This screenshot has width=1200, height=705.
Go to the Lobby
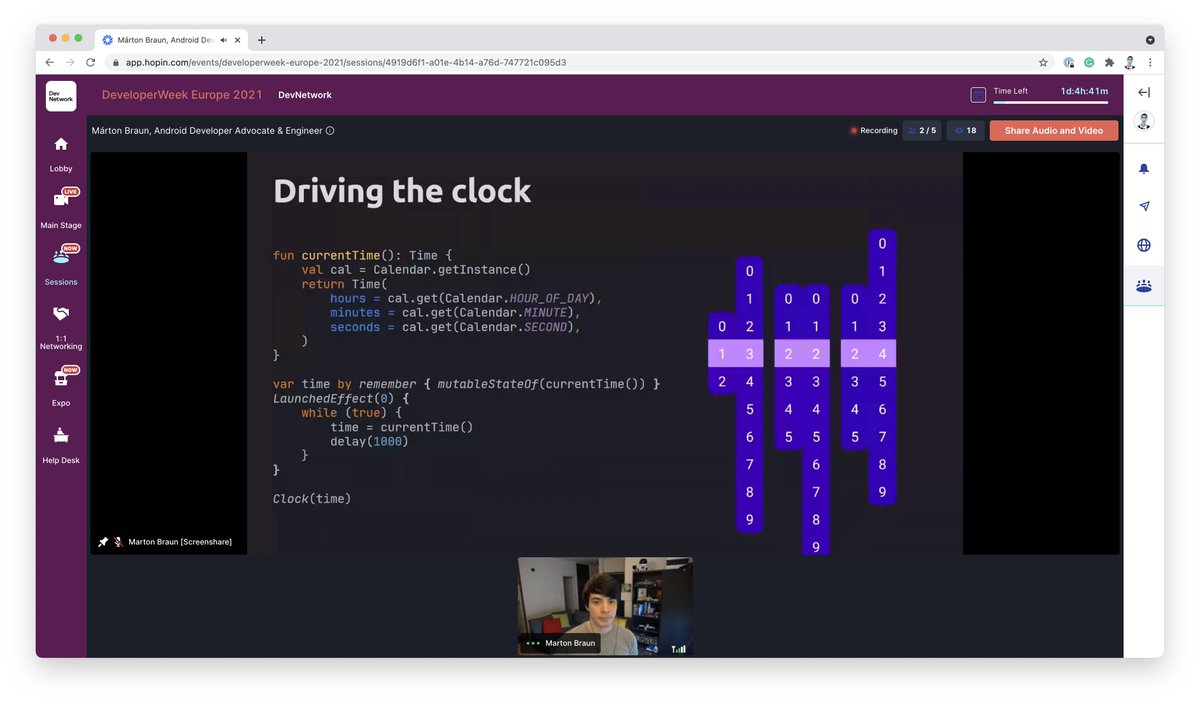click(61, 154)
